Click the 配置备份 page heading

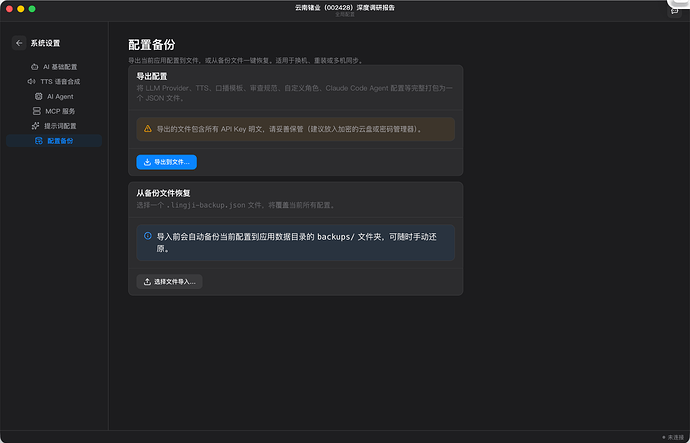[152, 44]
